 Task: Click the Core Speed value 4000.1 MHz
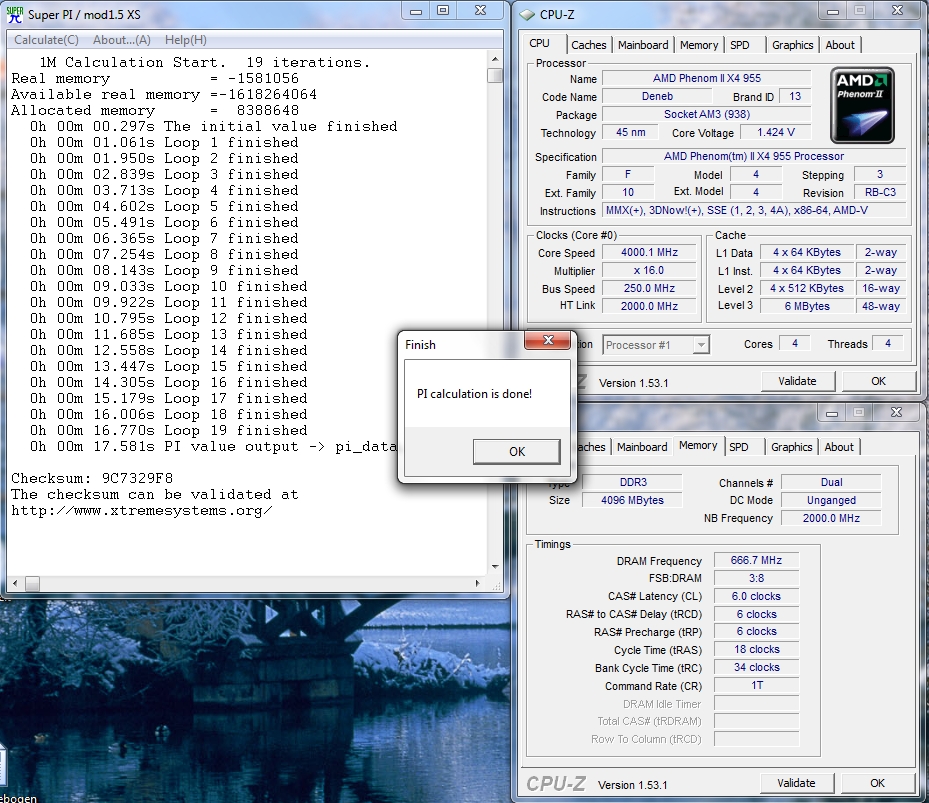tap(649, 252)
